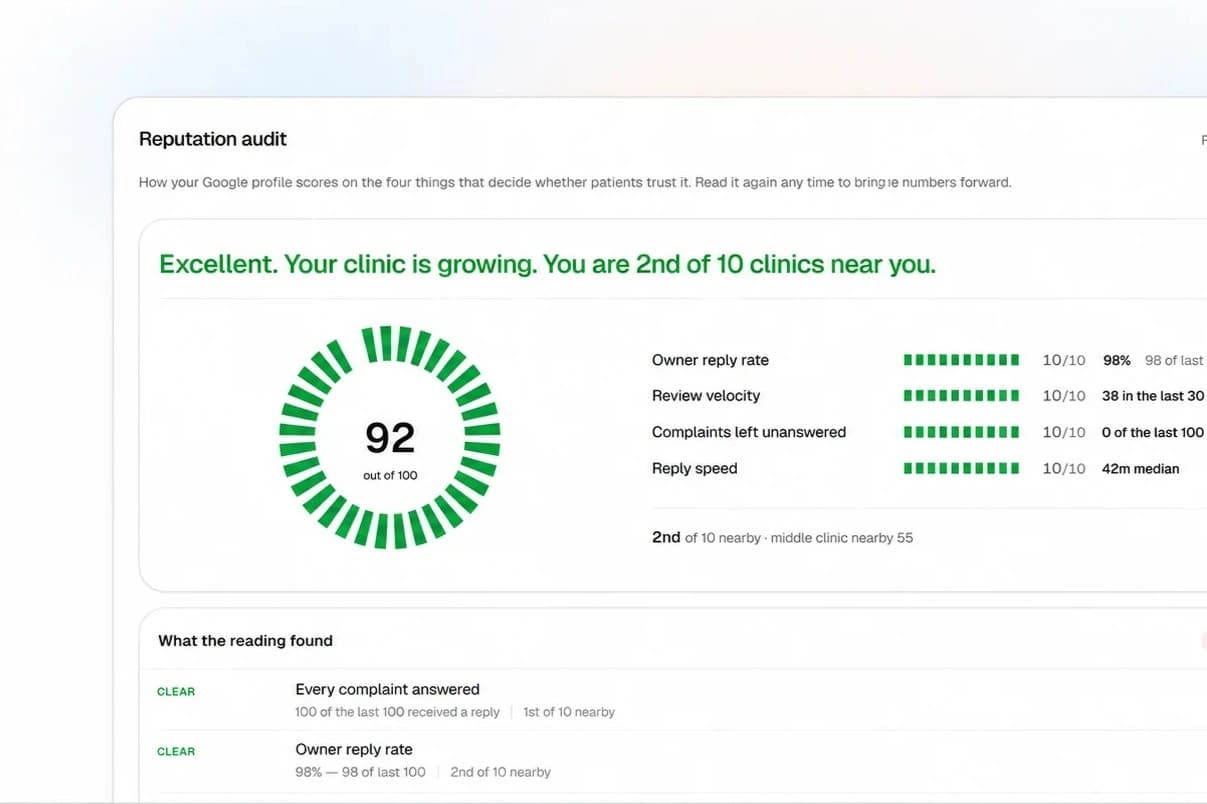Open the Owner reply rate finding row
The image size is (1207, 804).
[354, 749]
